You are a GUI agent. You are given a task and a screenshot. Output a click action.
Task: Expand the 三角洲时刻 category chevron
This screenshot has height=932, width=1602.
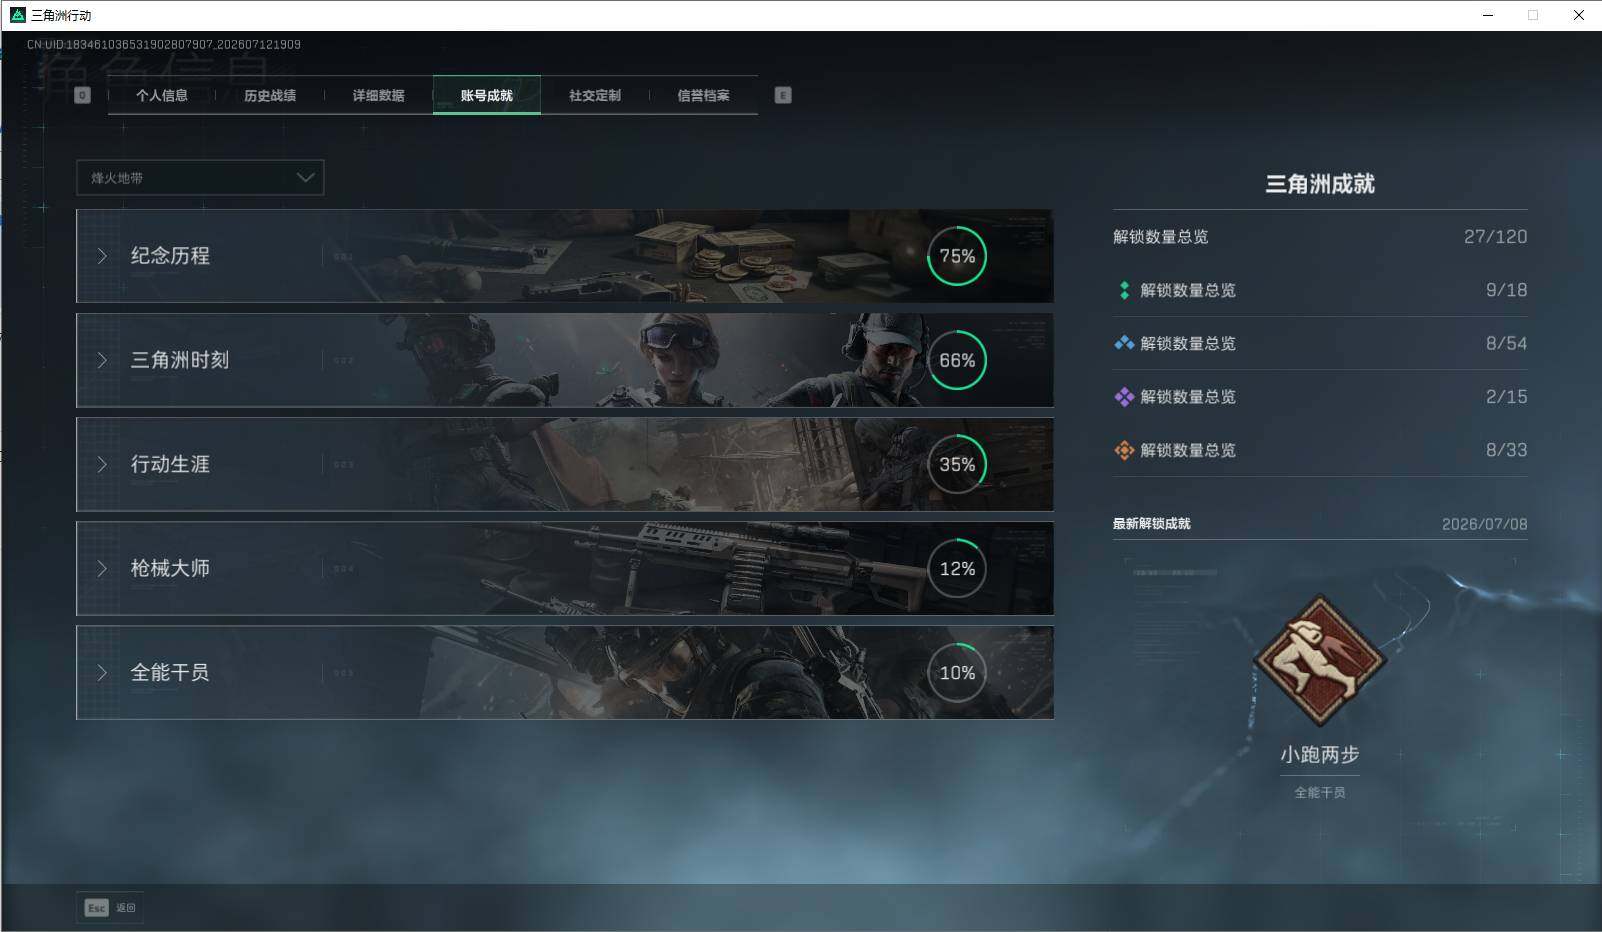tap(102, 360)
